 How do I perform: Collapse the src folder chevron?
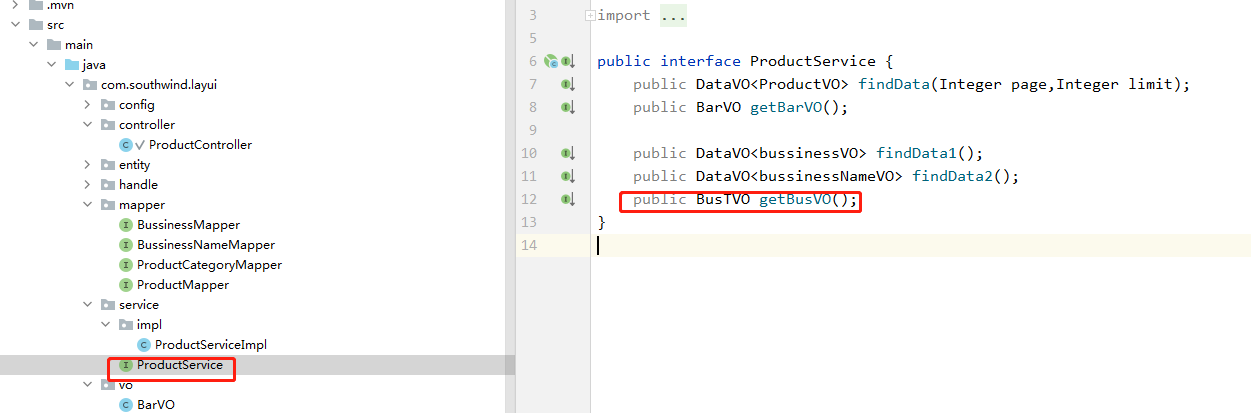[15, 25]
